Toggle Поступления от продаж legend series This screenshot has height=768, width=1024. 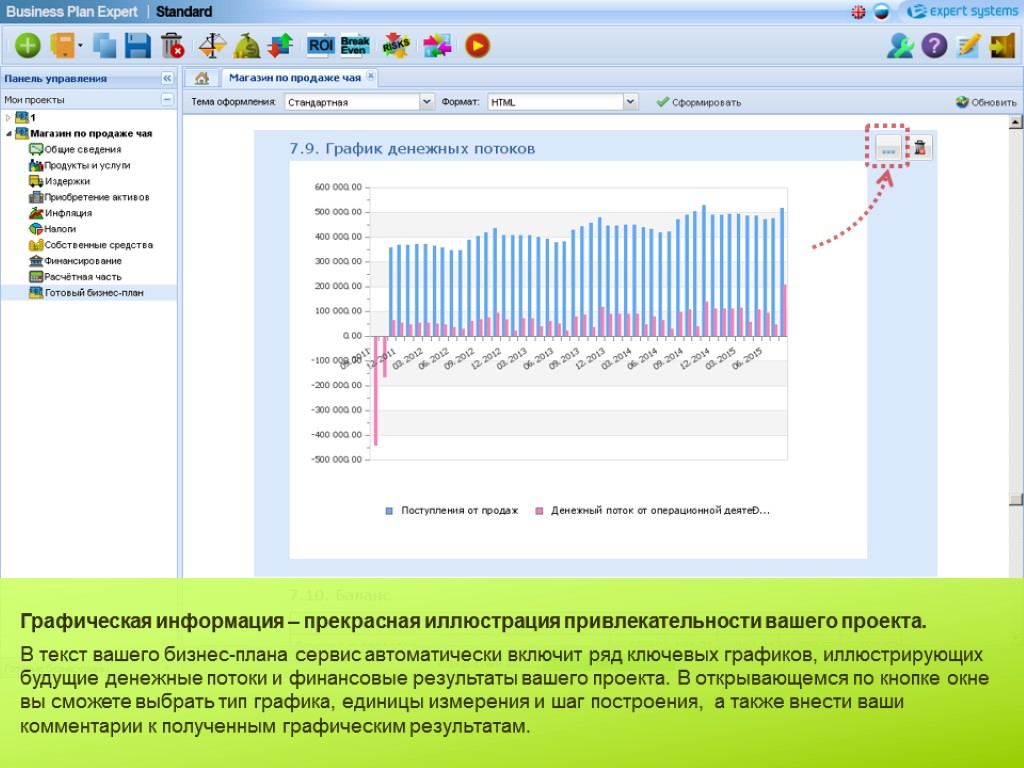pyautogui.click(x=452, y=511)
